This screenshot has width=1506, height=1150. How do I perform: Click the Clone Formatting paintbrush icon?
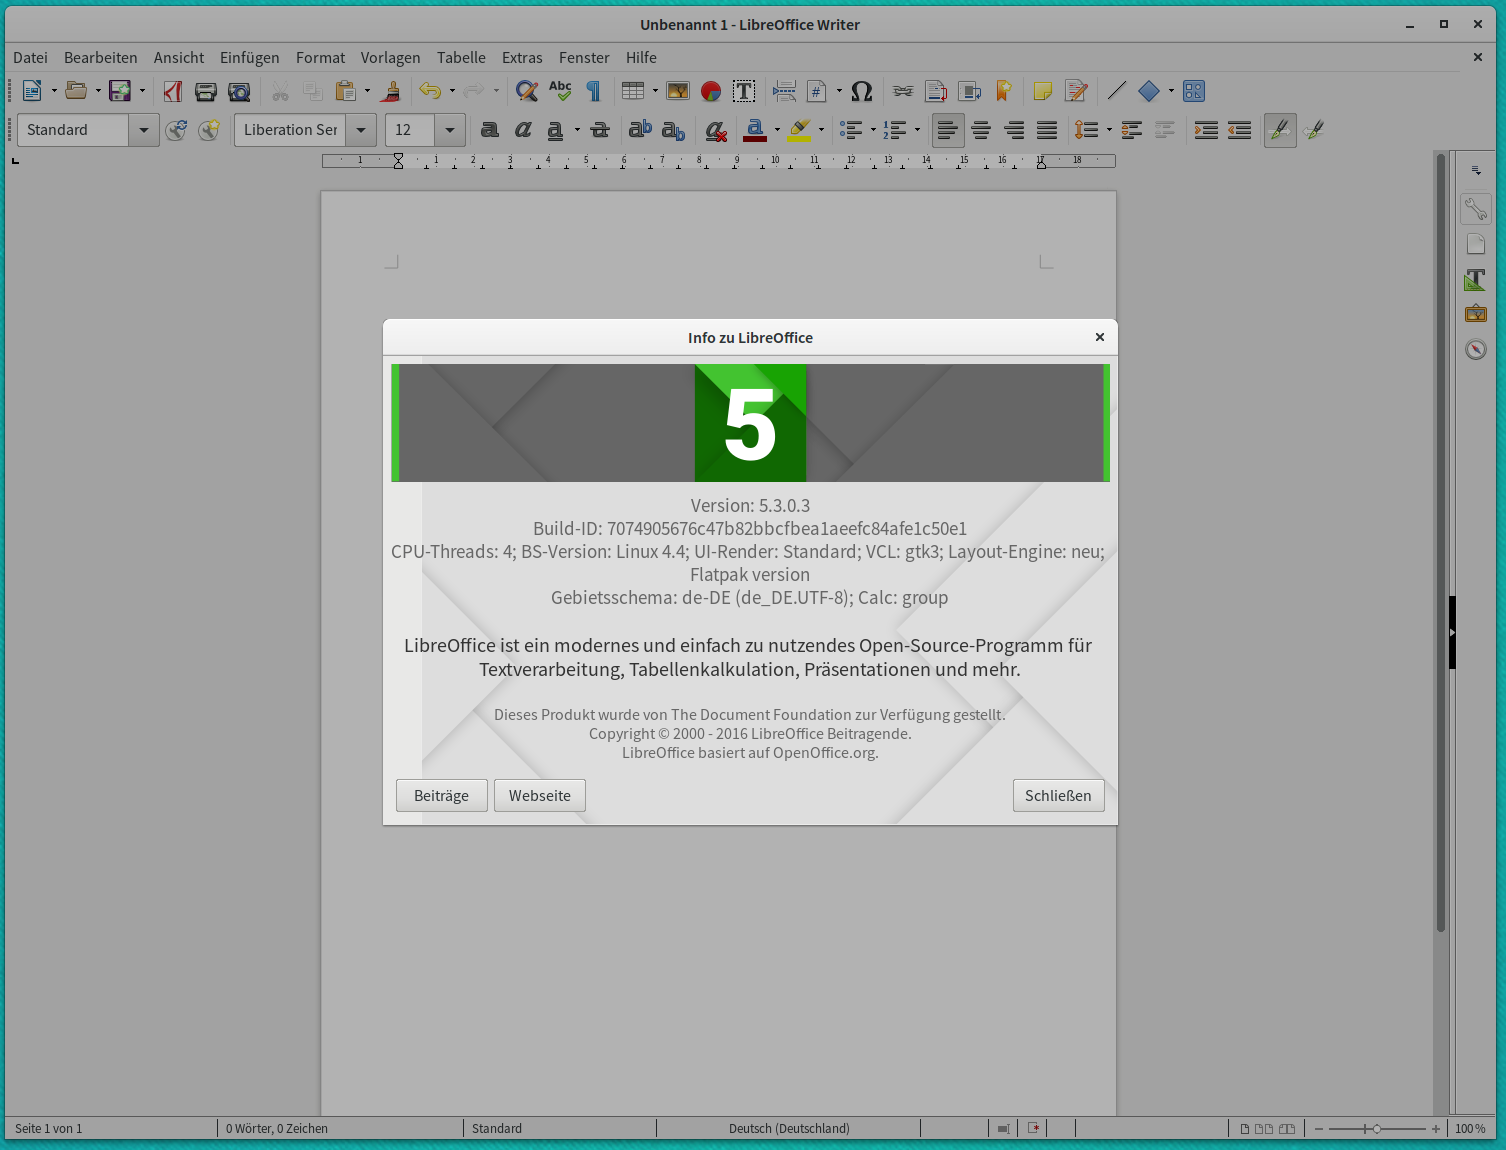(x=392, y=91)
